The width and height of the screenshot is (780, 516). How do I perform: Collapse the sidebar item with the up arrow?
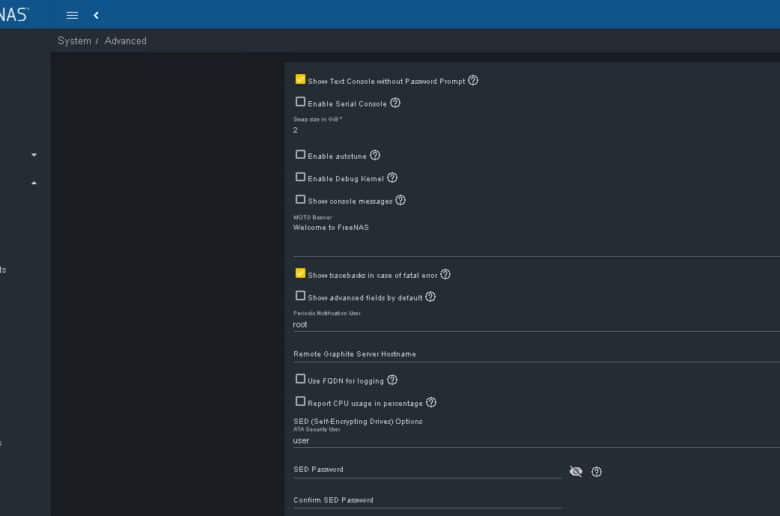click(x=34, y=183)
